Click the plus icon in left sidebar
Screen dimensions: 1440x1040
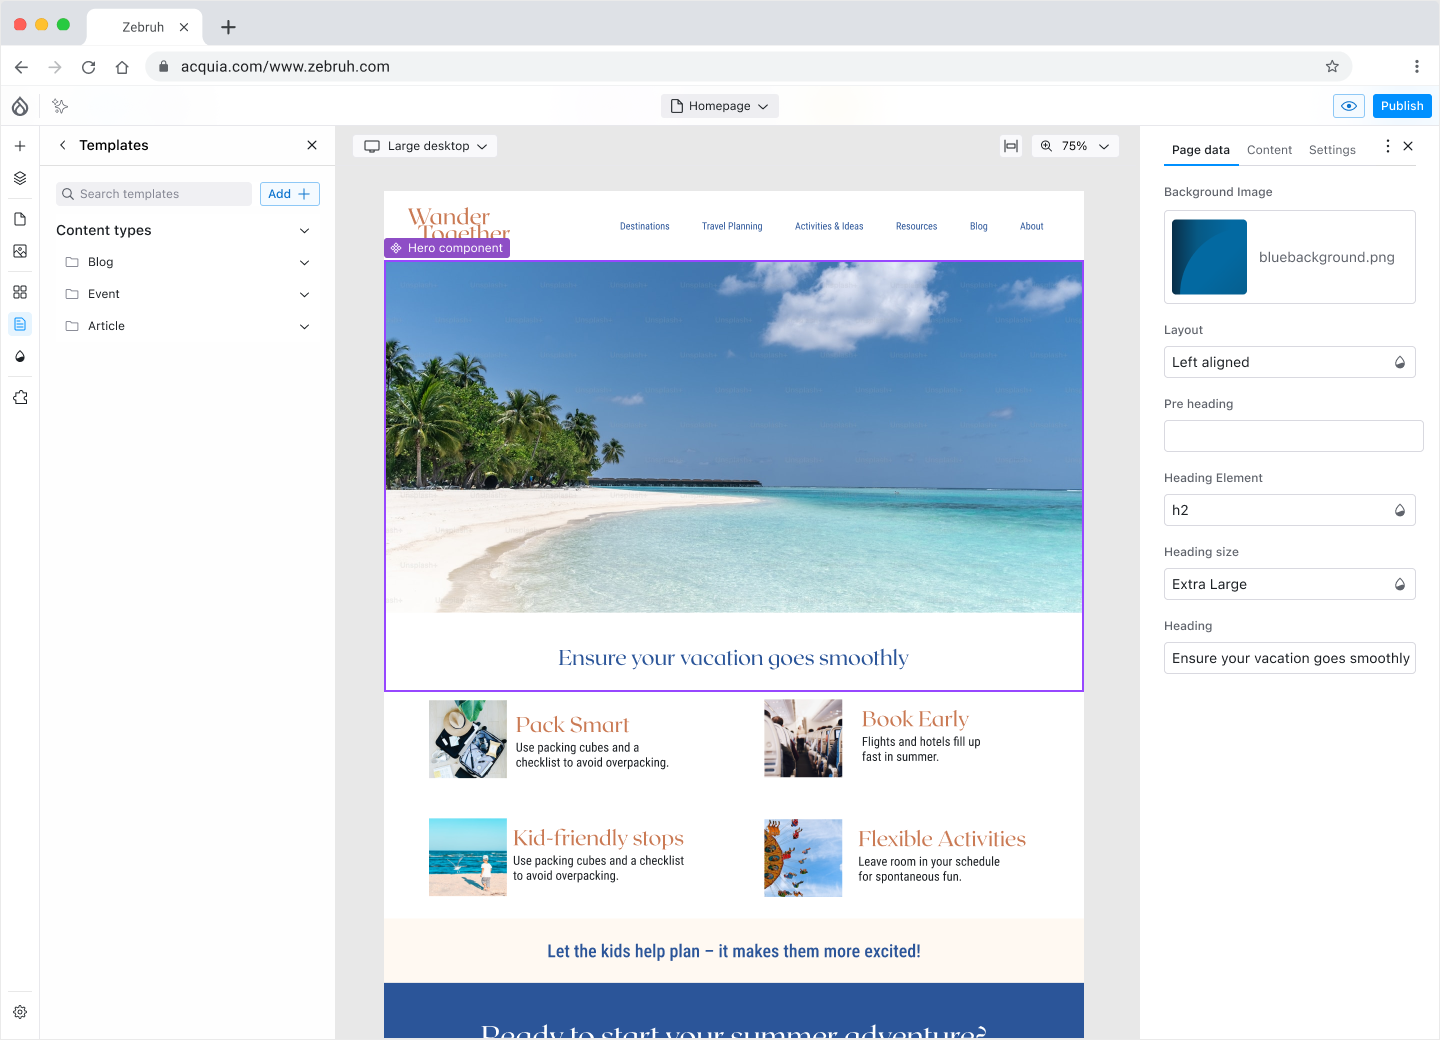pos(20,146)
